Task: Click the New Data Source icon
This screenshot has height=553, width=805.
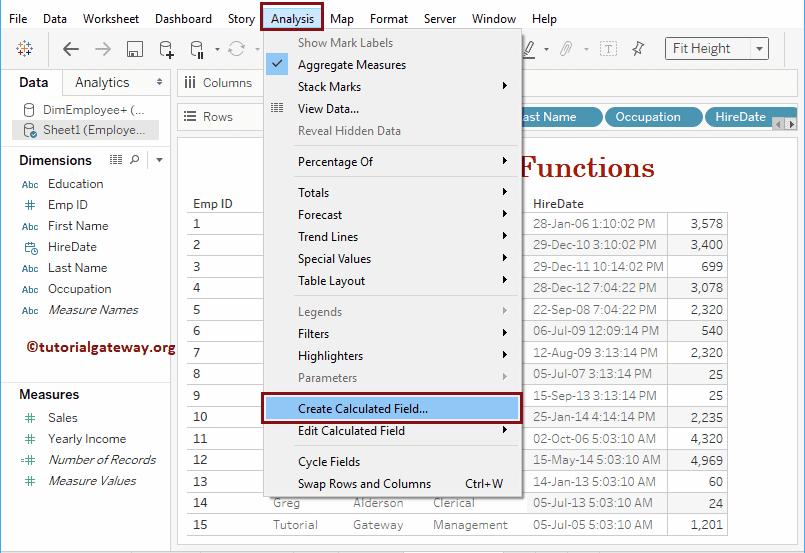Action: (x=166, y=49)
